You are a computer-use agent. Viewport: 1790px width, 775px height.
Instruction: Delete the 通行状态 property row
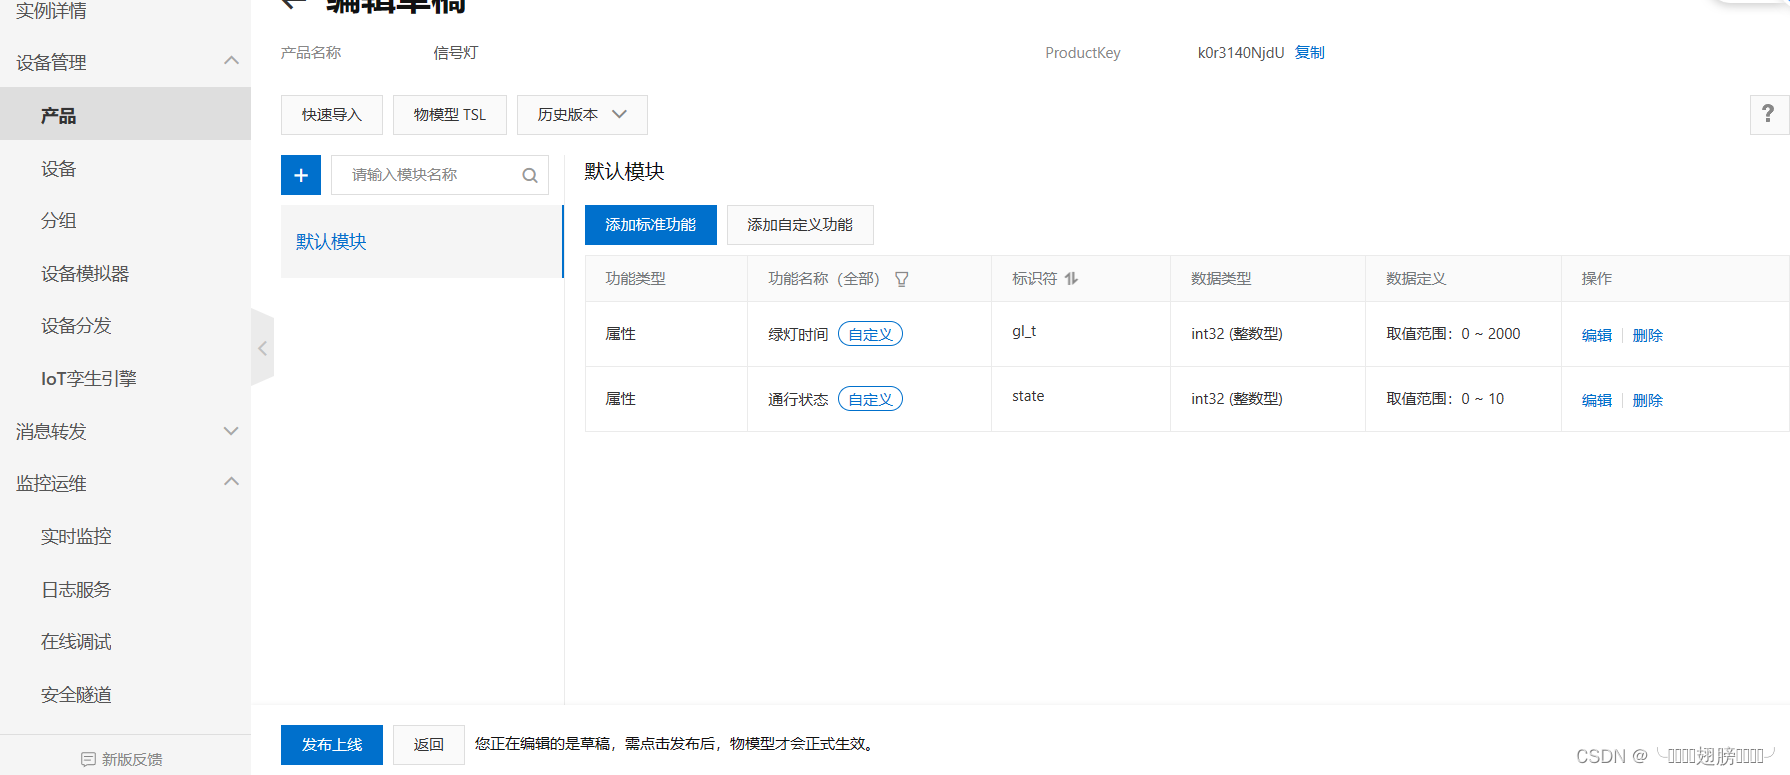tap(1648, 400)
